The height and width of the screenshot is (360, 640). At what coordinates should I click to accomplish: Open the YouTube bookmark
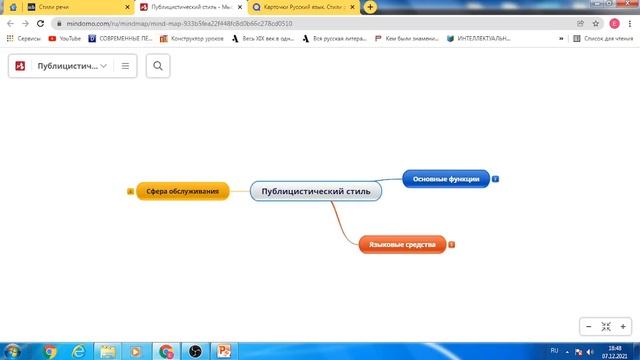pyautogui.click(x=64, y=38)
